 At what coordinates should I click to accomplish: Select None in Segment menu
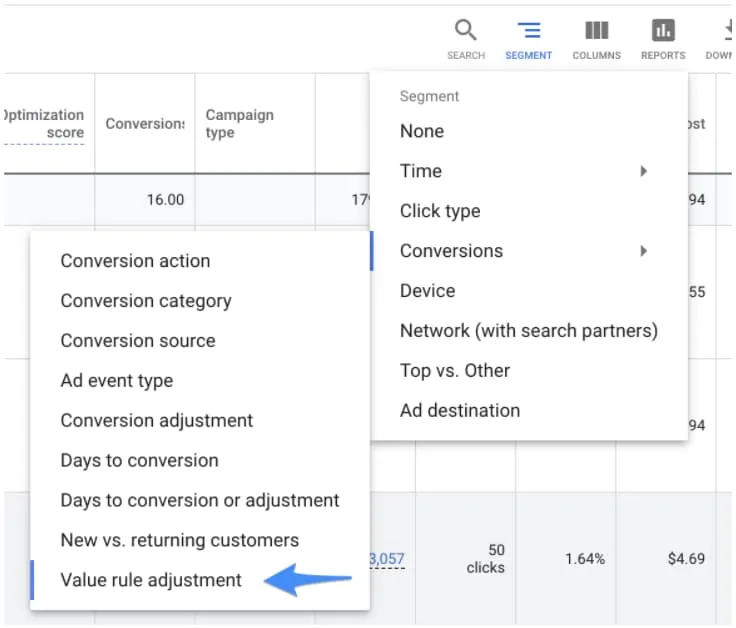point(422,131)
